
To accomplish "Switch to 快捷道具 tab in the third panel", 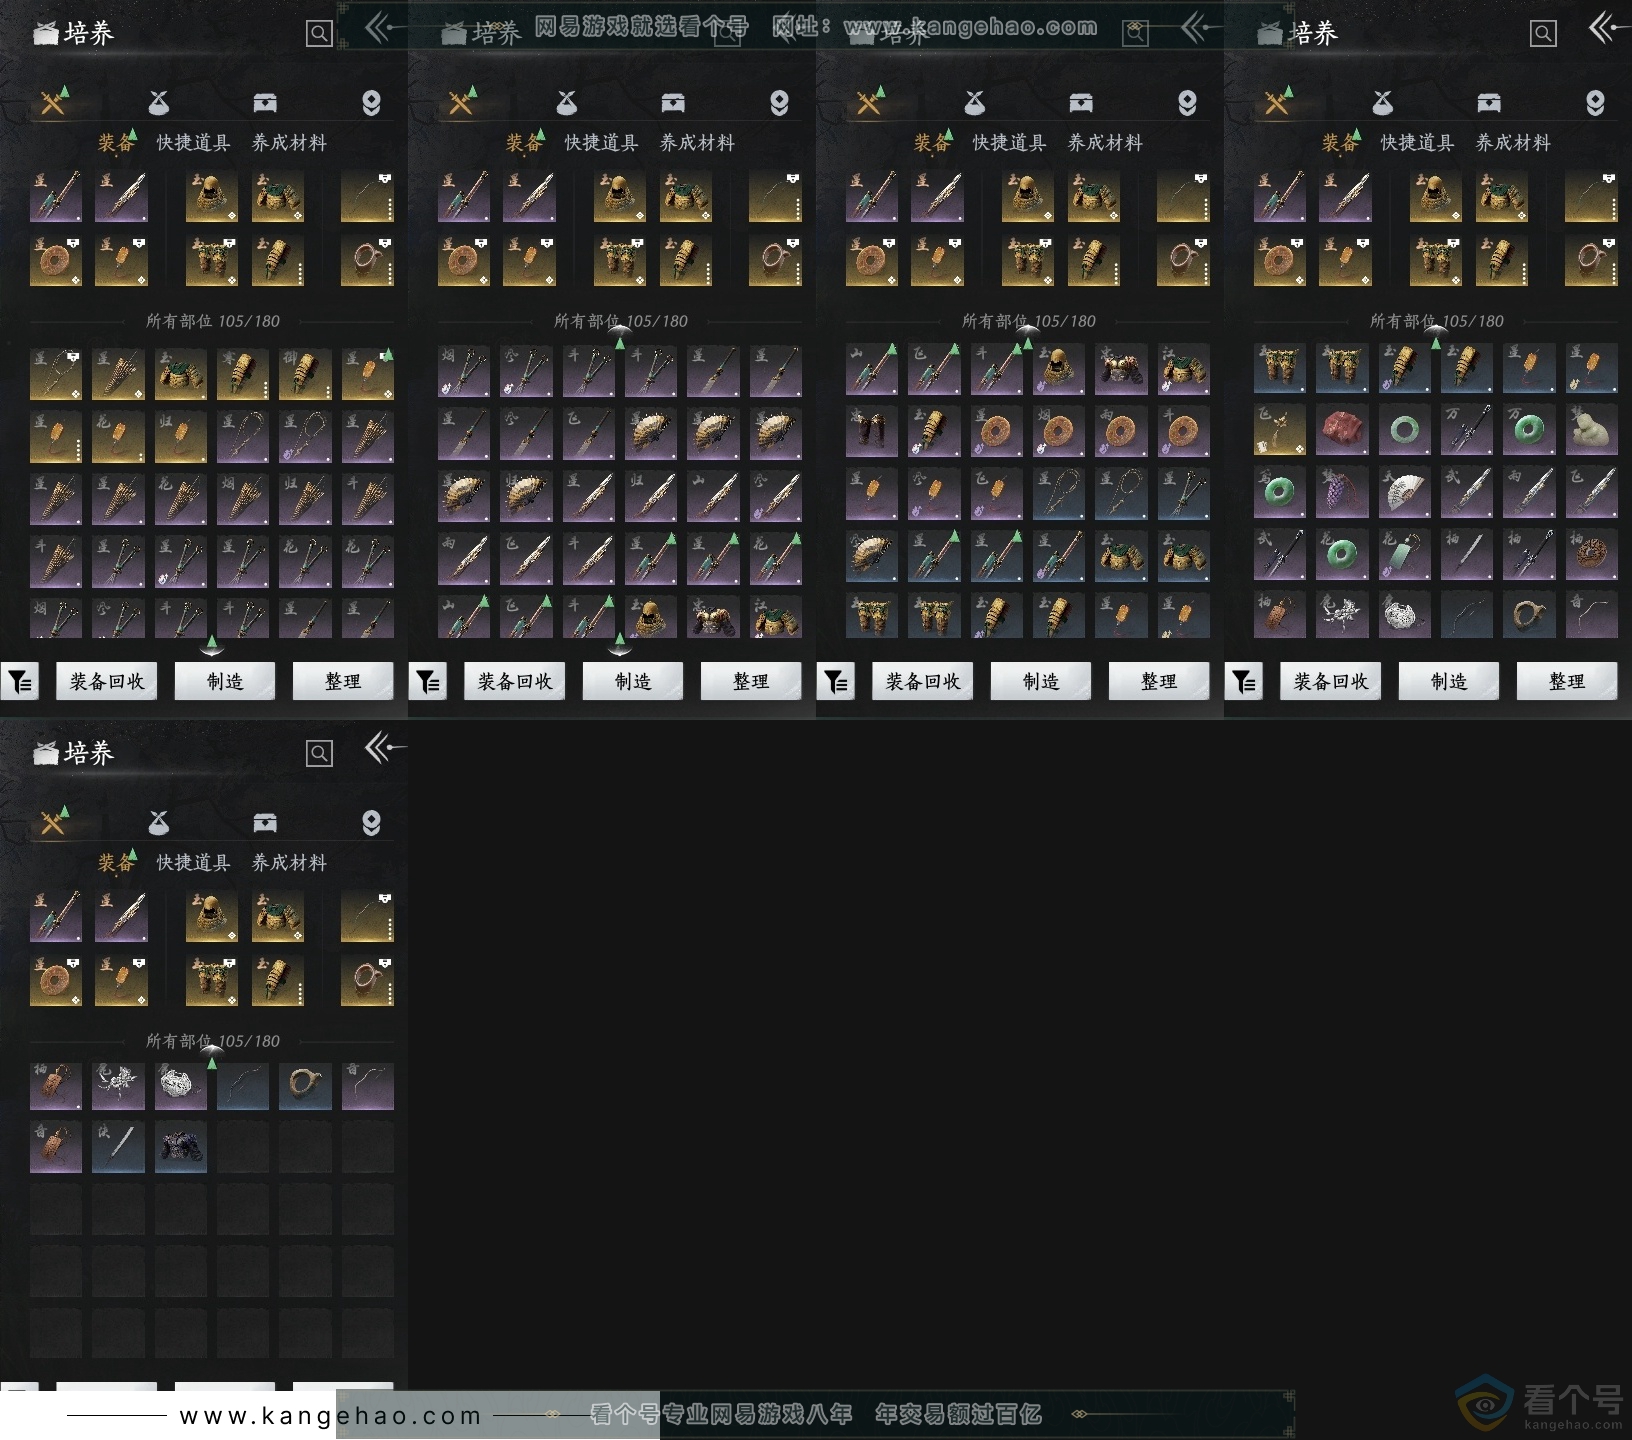I will point(1009,143).
